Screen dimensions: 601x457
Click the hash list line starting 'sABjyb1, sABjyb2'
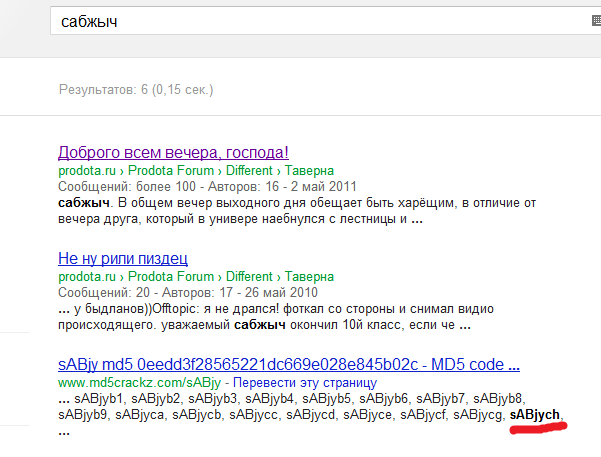tap(292, 398)
